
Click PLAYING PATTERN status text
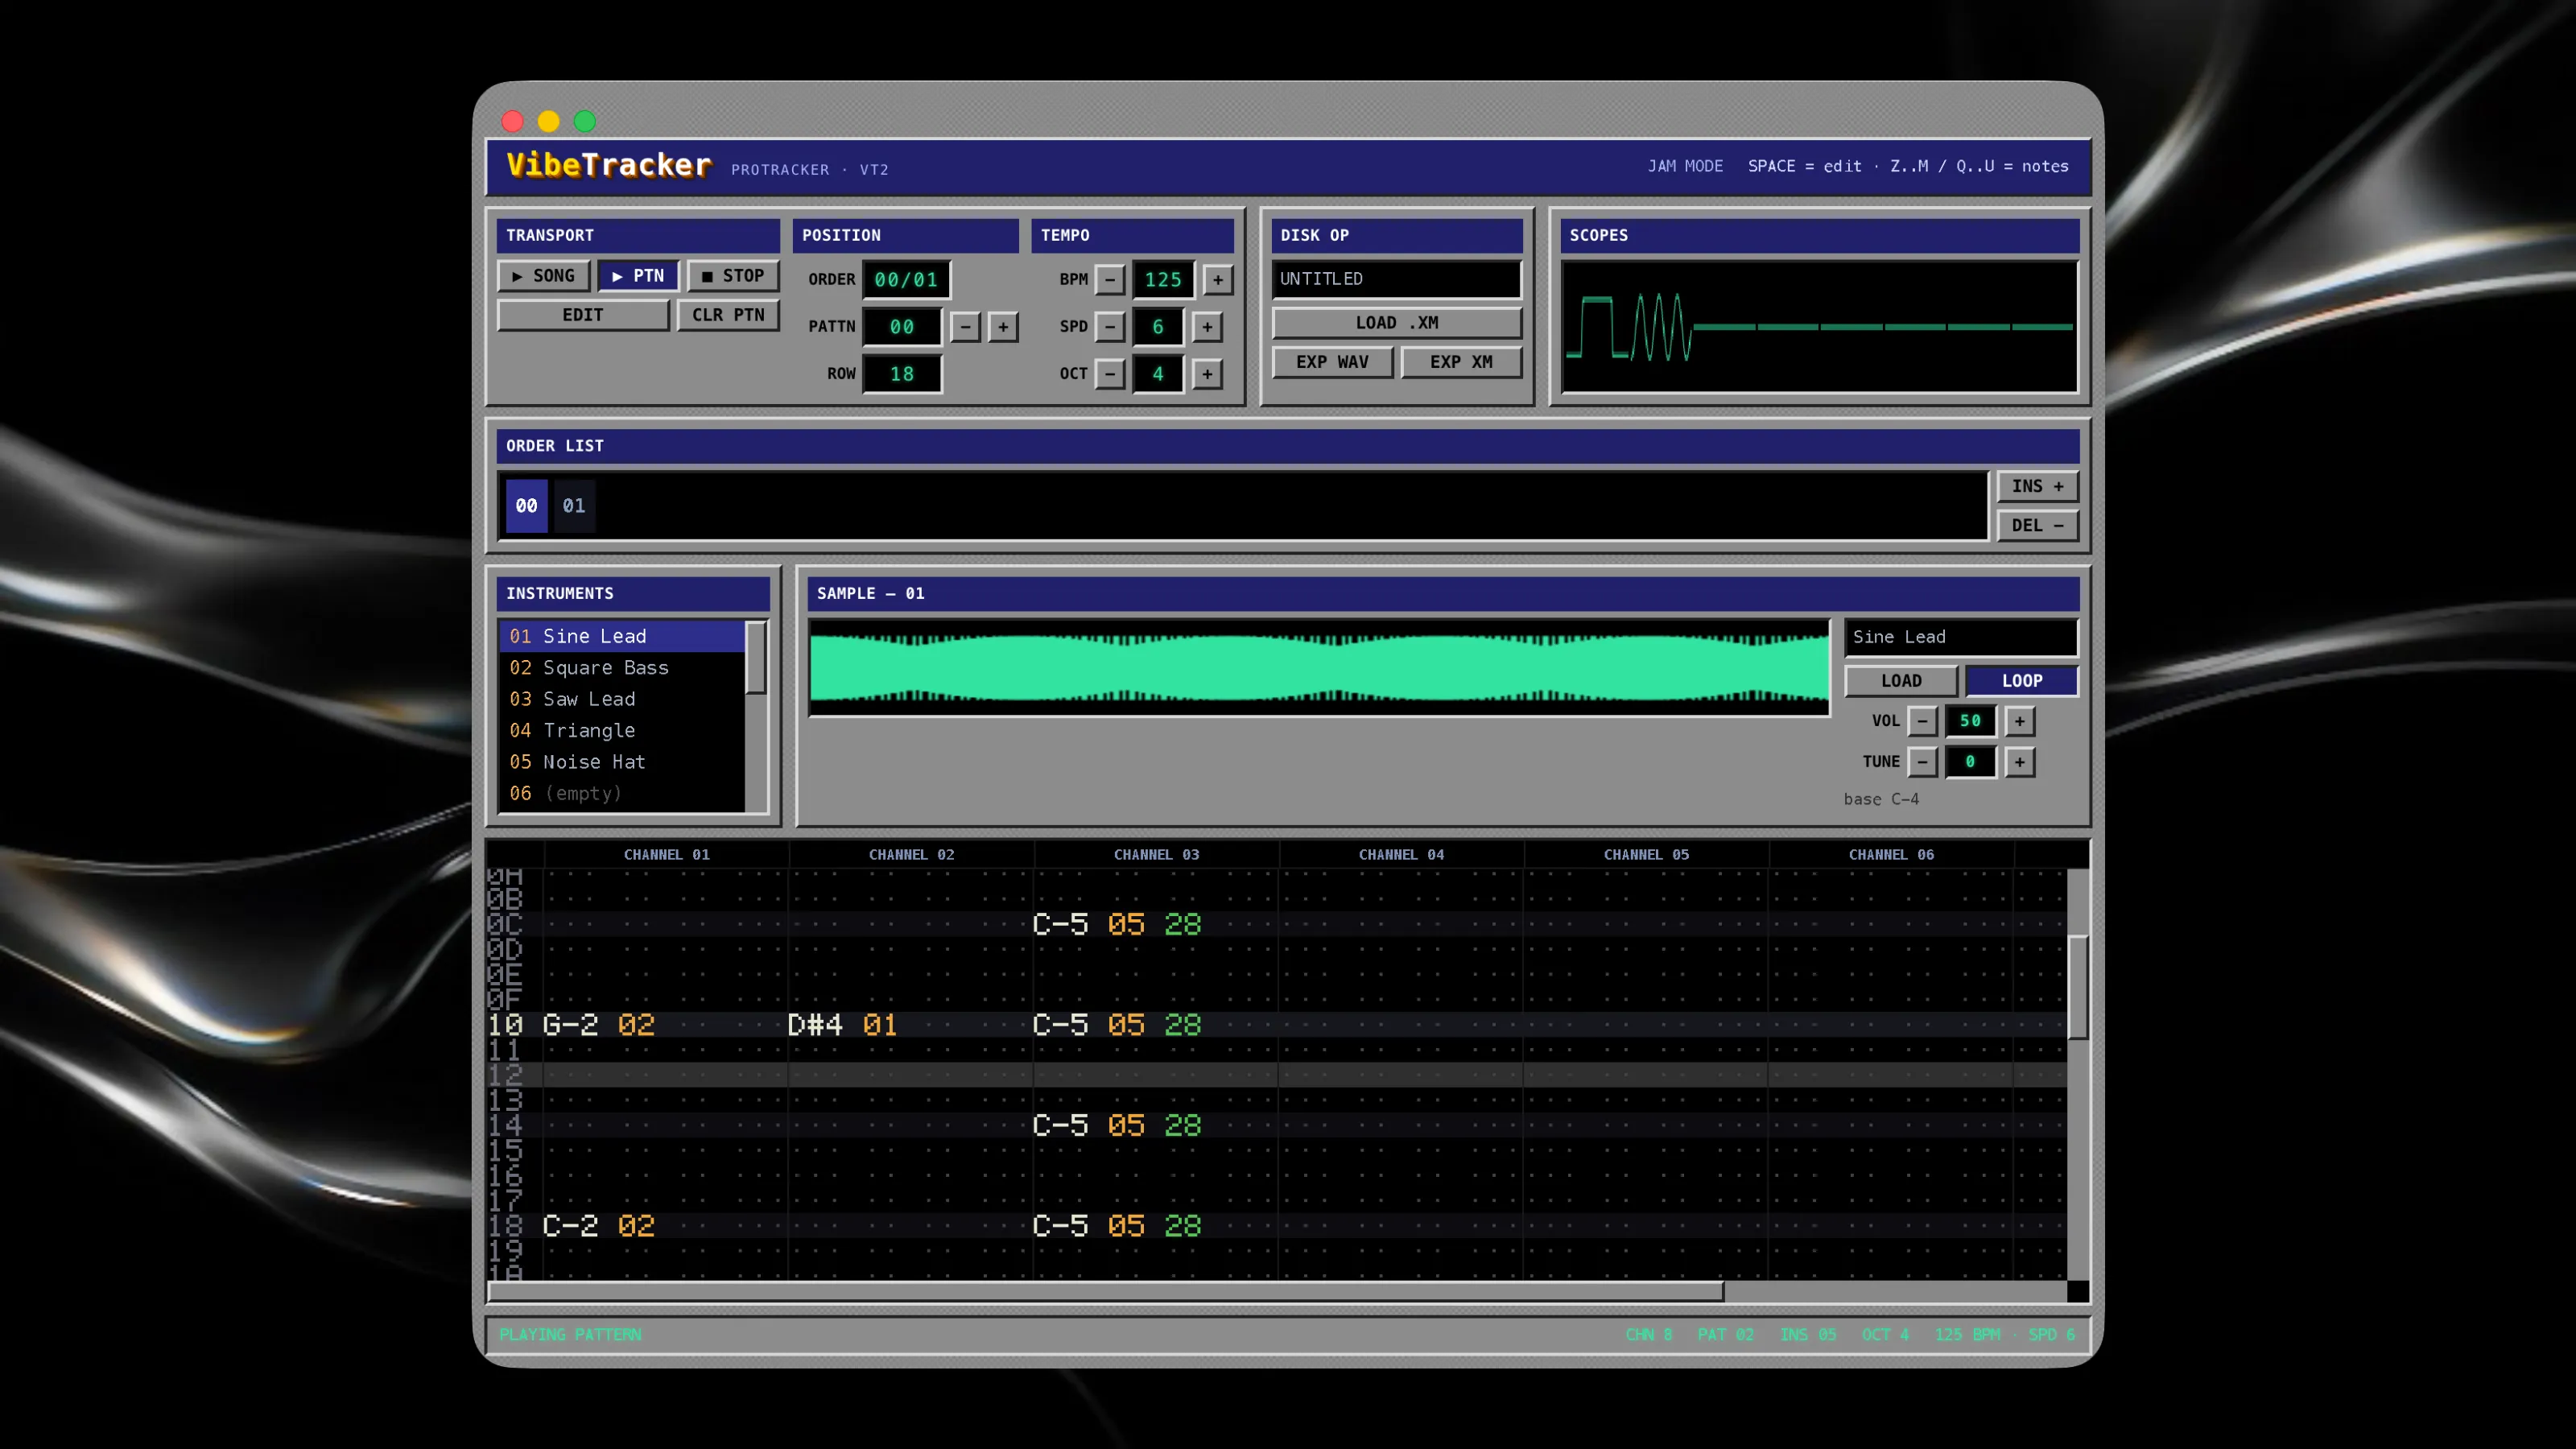571,1335
